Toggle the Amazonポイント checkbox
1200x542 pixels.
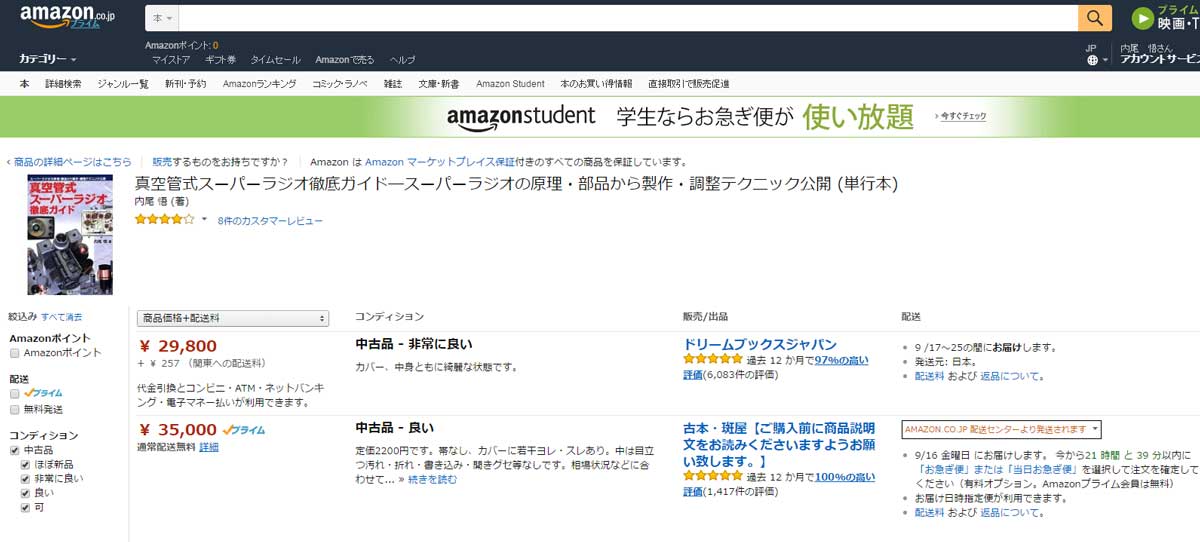(14, 353)
